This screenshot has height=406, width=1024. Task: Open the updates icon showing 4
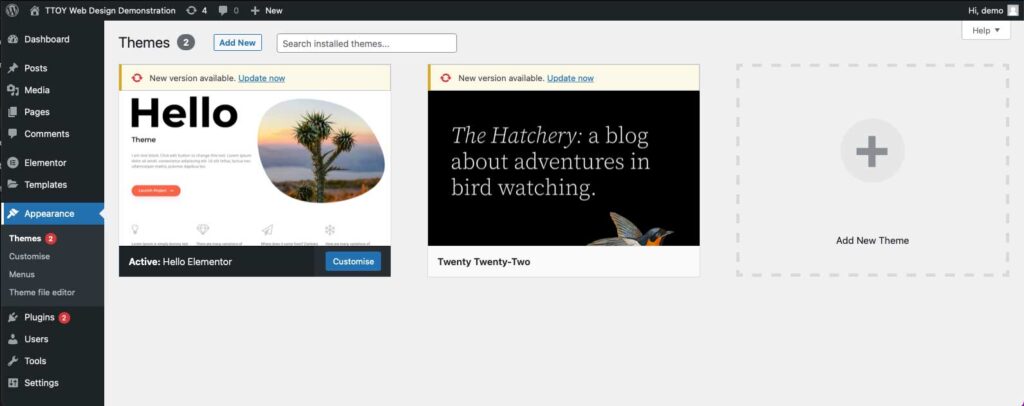pos(191,10)
